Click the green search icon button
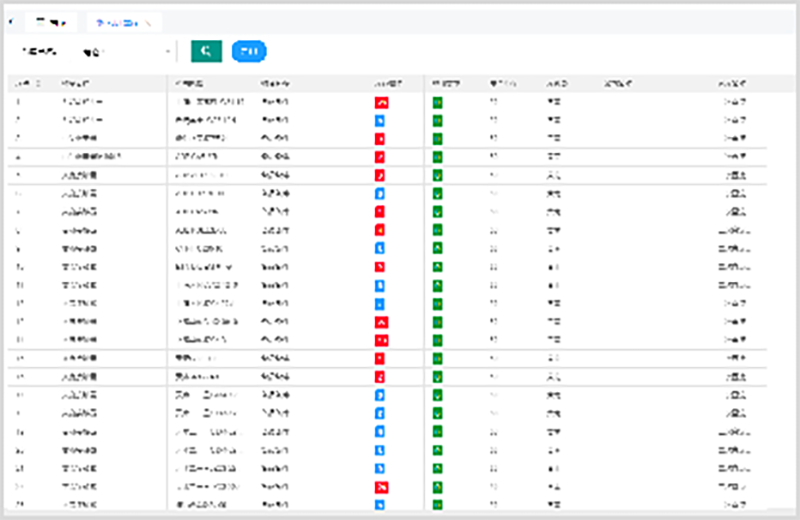 click(206, 51)
